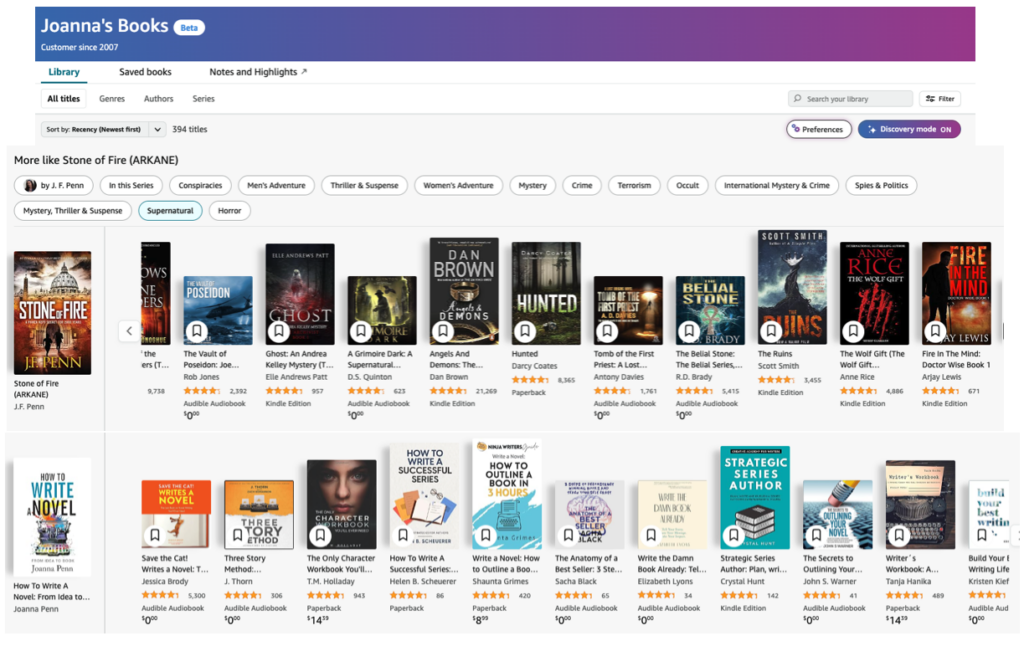Bookmark Tomb of the First Priest
This screenshot has width=1024, height=646.
(607, 331)
